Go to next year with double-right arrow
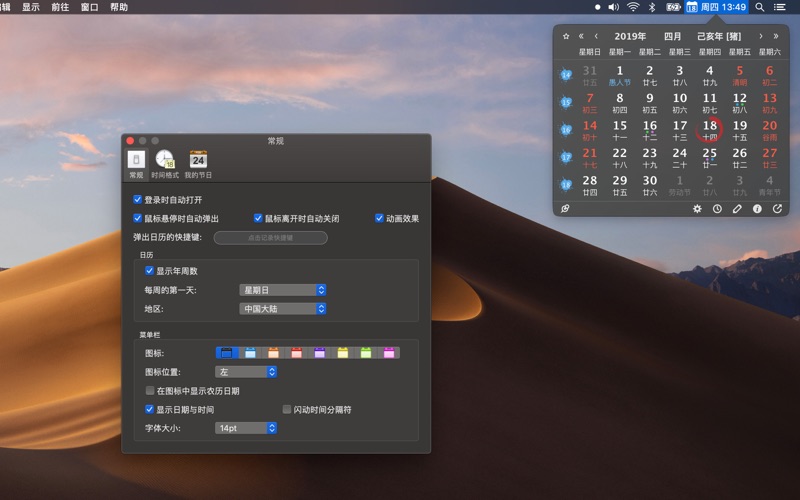This screenshot has width=800, height=500. click(776, 36)
